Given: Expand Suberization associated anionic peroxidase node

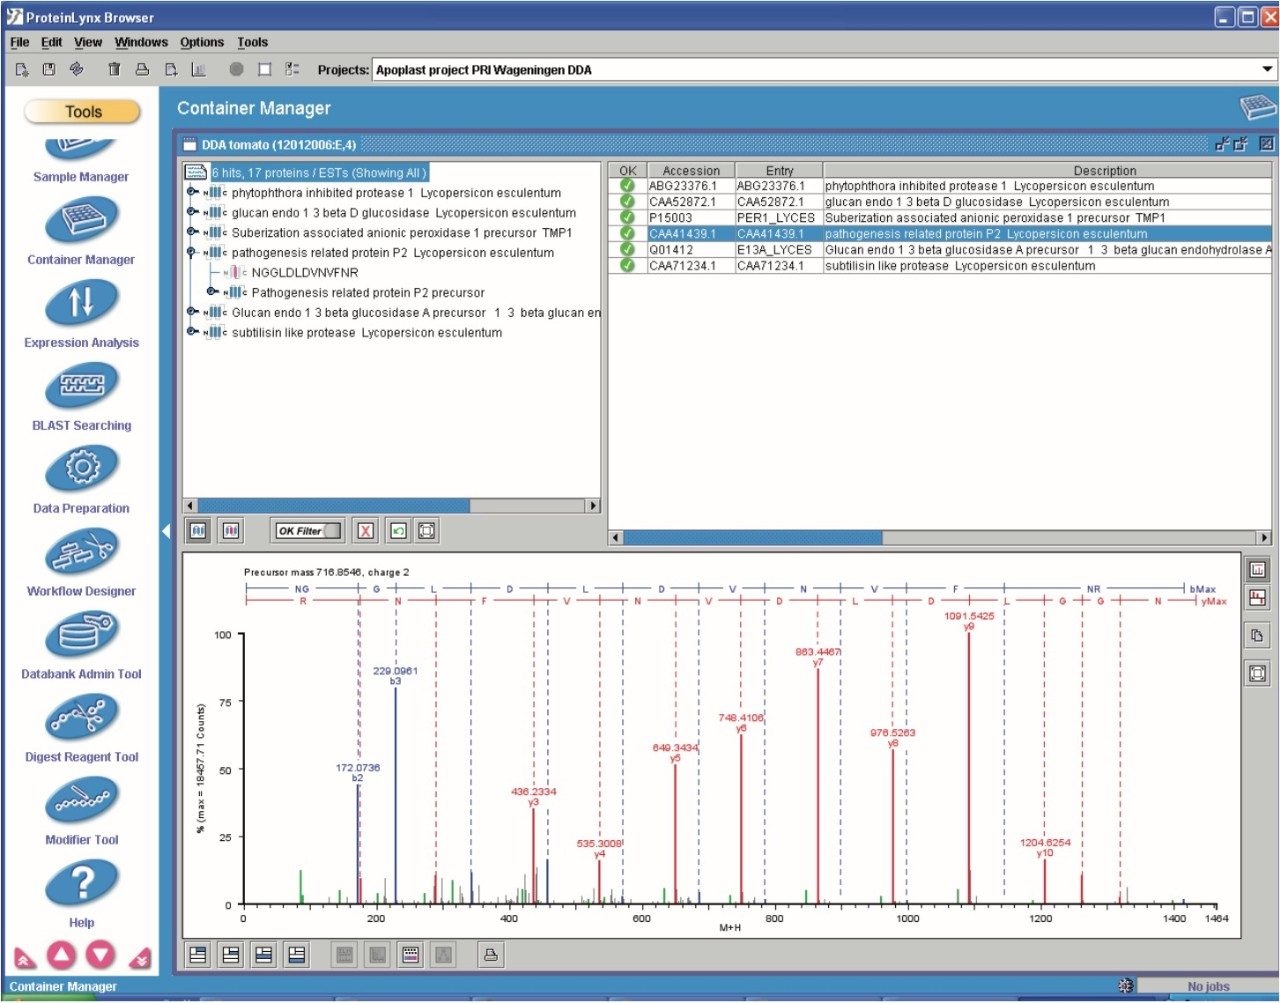Looking at the screenshot, I should pos(191,232).
